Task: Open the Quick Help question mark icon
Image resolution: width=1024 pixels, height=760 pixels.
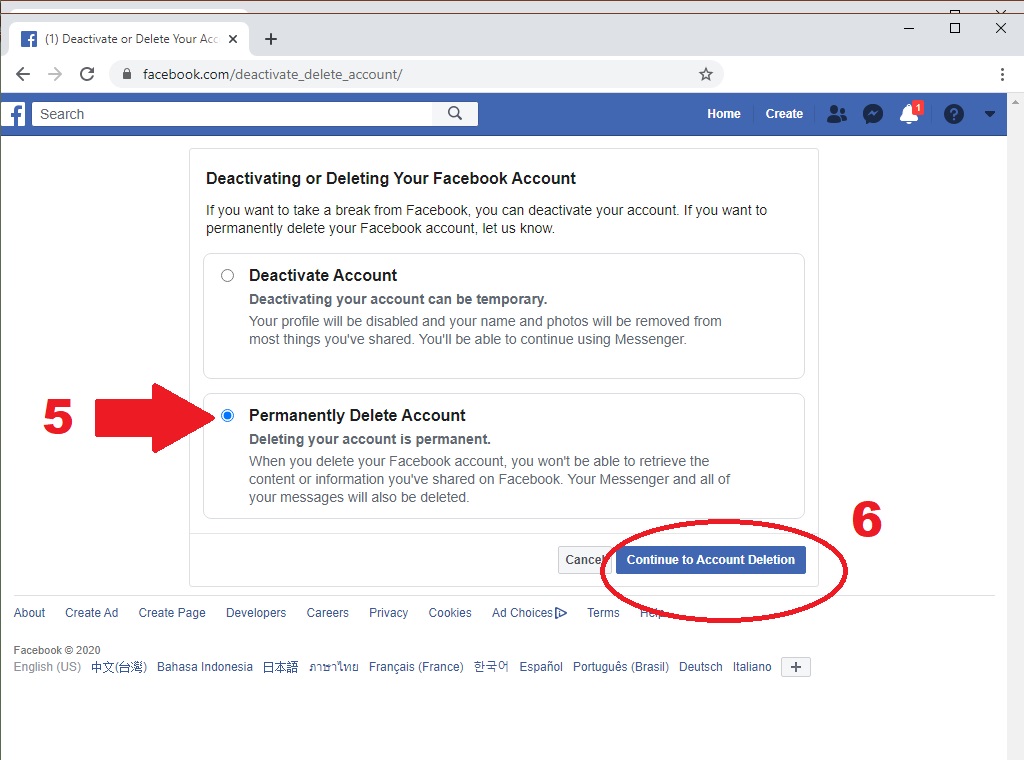Action: (954, 114)
